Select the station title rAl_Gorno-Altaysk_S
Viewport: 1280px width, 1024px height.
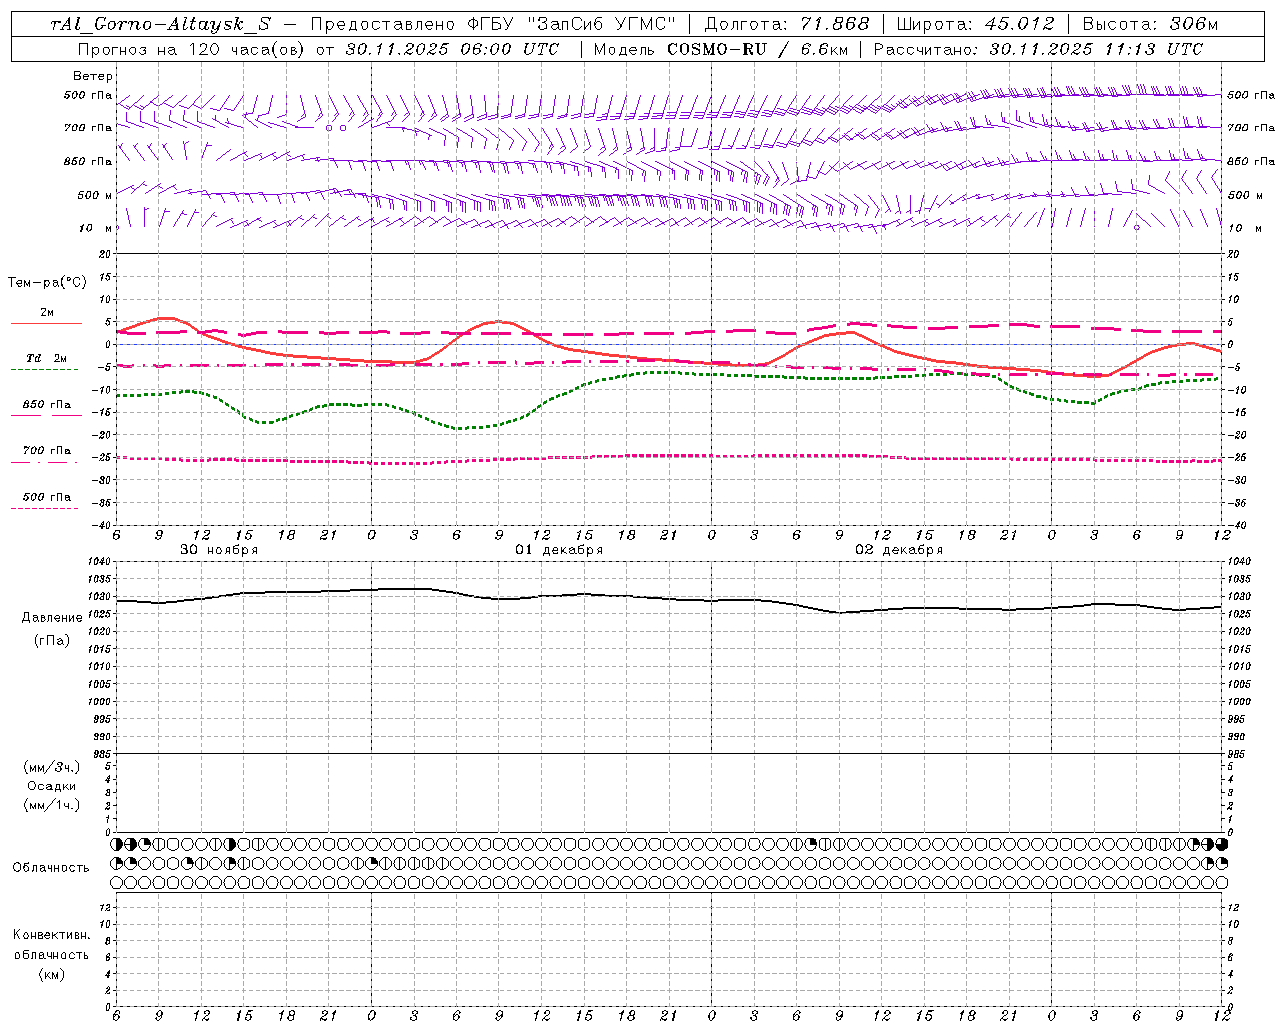point(160,24)
